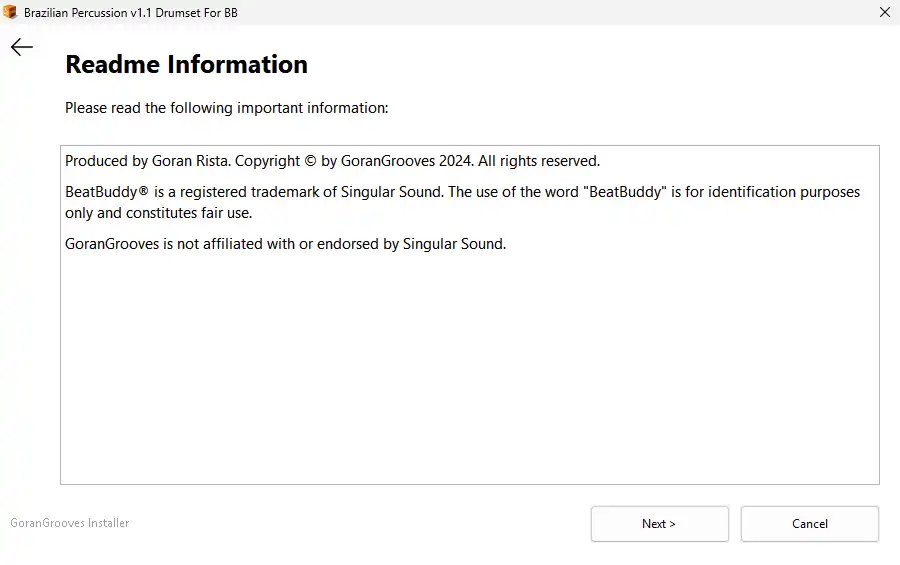The image size is (900, 565).
Task: Click the registered ® symbol after BeatBuddy
Action: coord(143,191)
